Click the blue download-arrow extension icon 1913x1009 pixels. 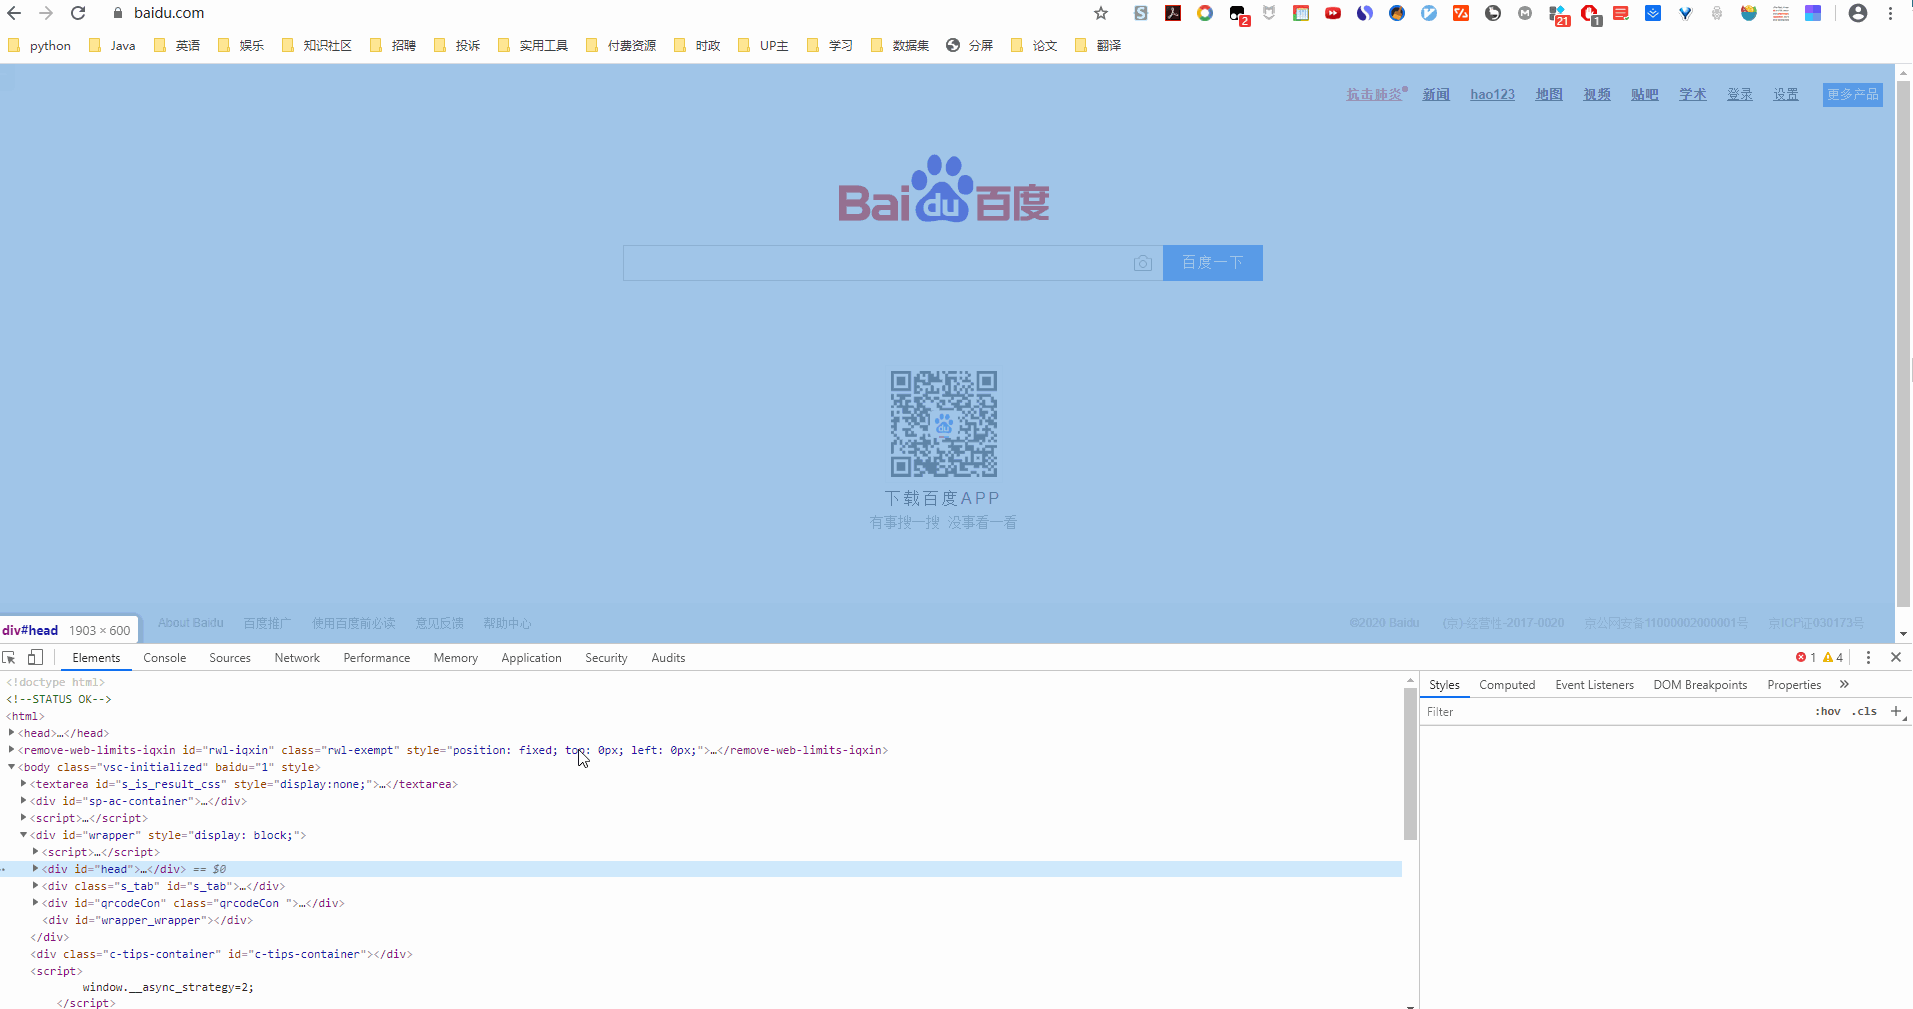click(x=1653, y=13)
